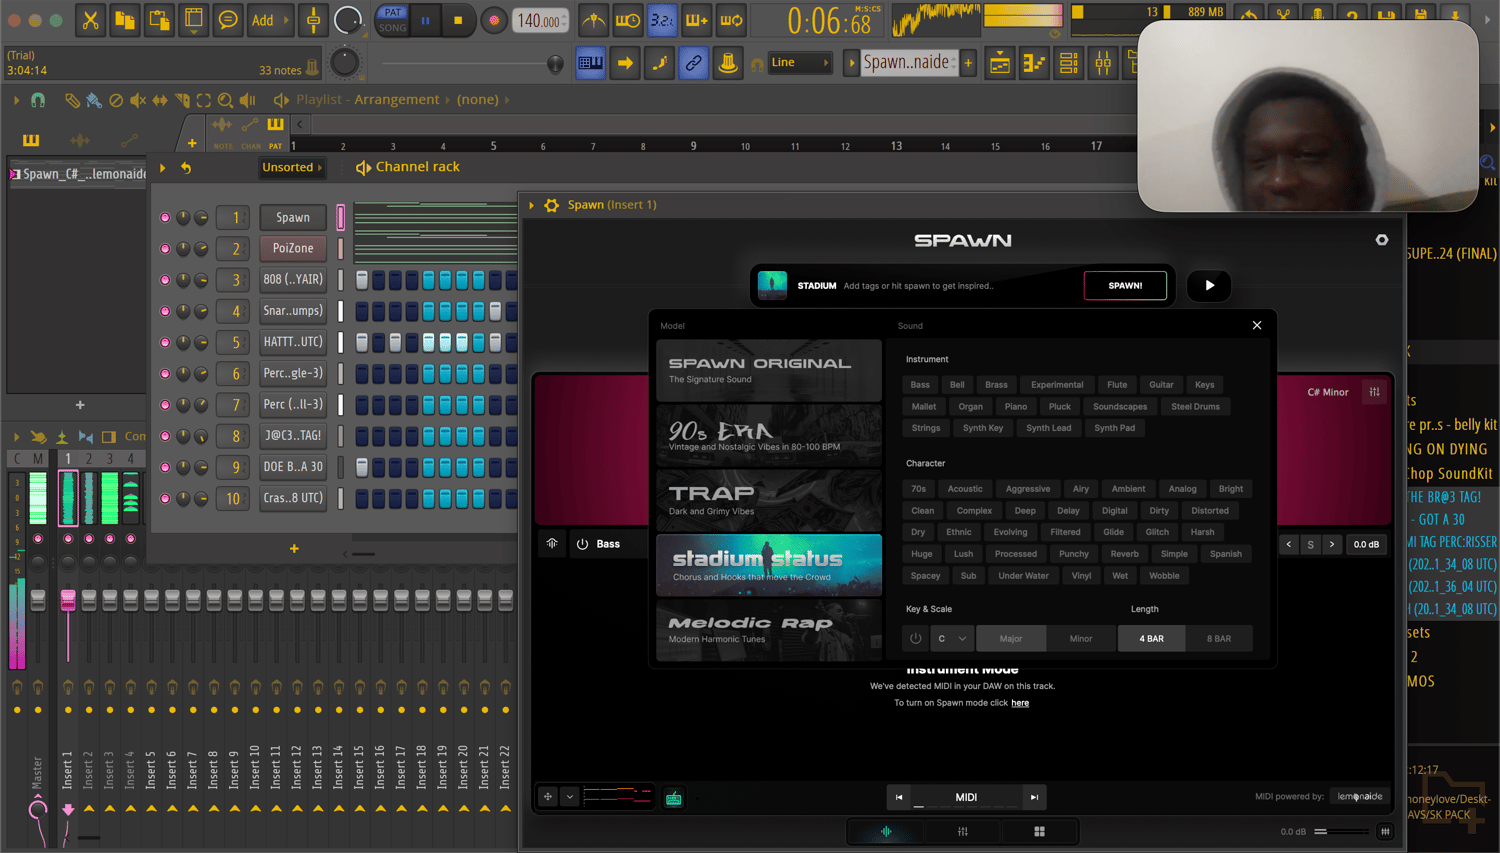This screenshot has height=853, width=1500.
Task: Click the magnet snap icon in playlist toolbar
Action: click(38, 100)
